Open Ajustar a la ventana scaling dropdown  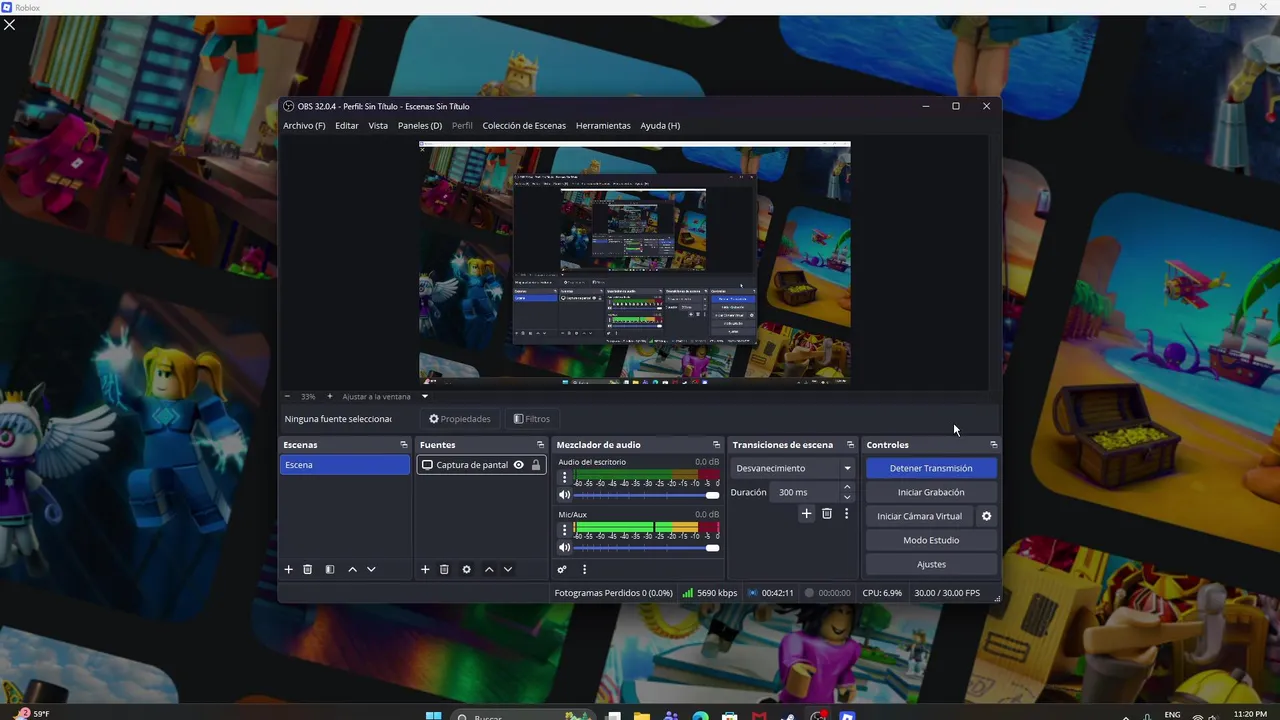click(385, 396)
